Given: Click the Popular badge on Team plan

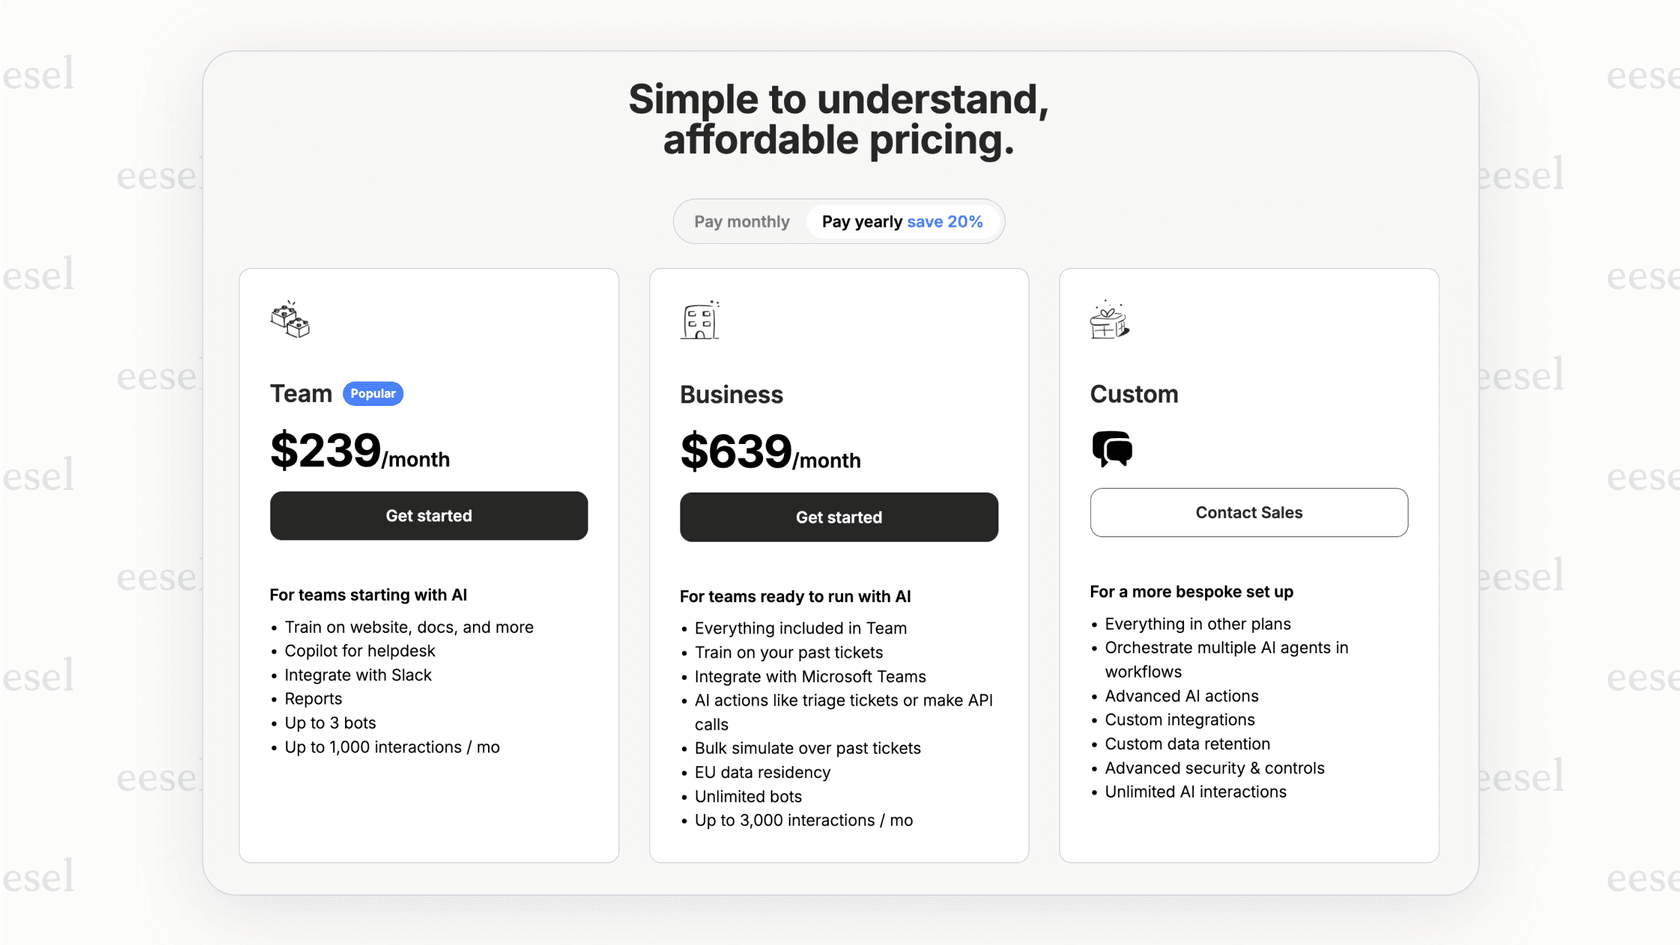Looking at the screenshot, I should pos(373,393).
